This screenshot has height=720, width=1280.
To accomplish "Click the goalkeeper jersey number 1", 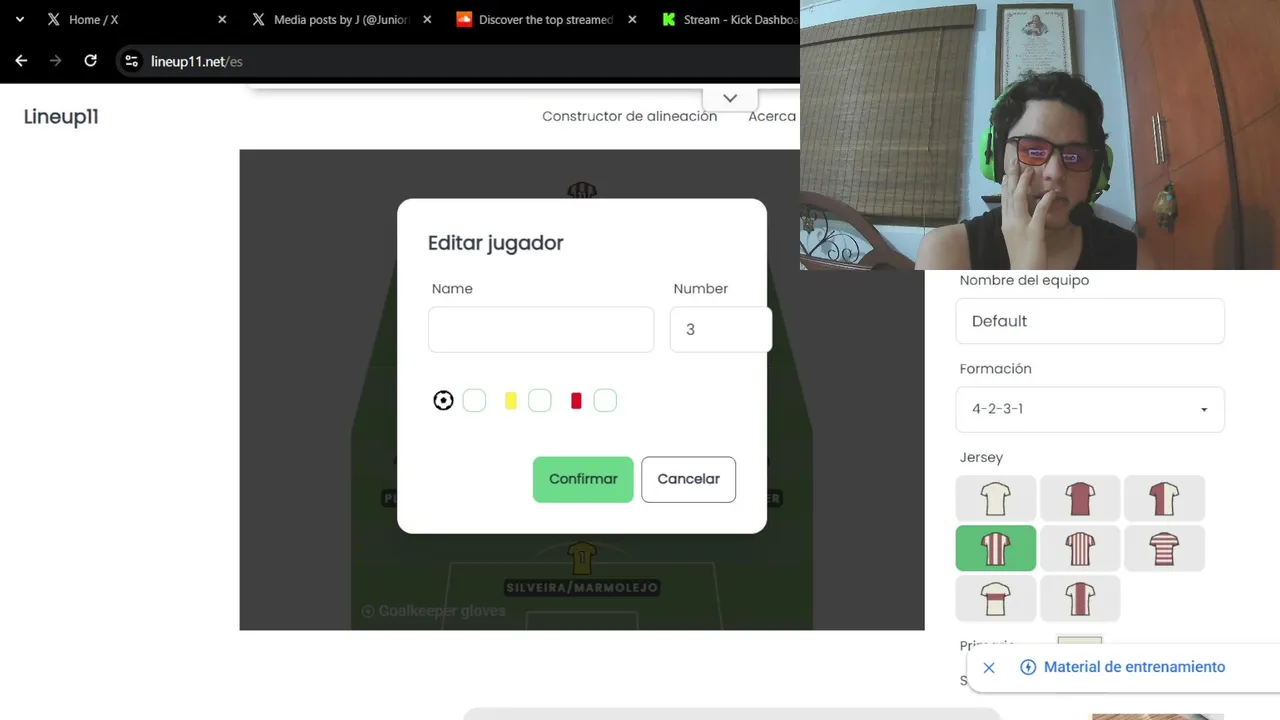I will pos(582,558).
